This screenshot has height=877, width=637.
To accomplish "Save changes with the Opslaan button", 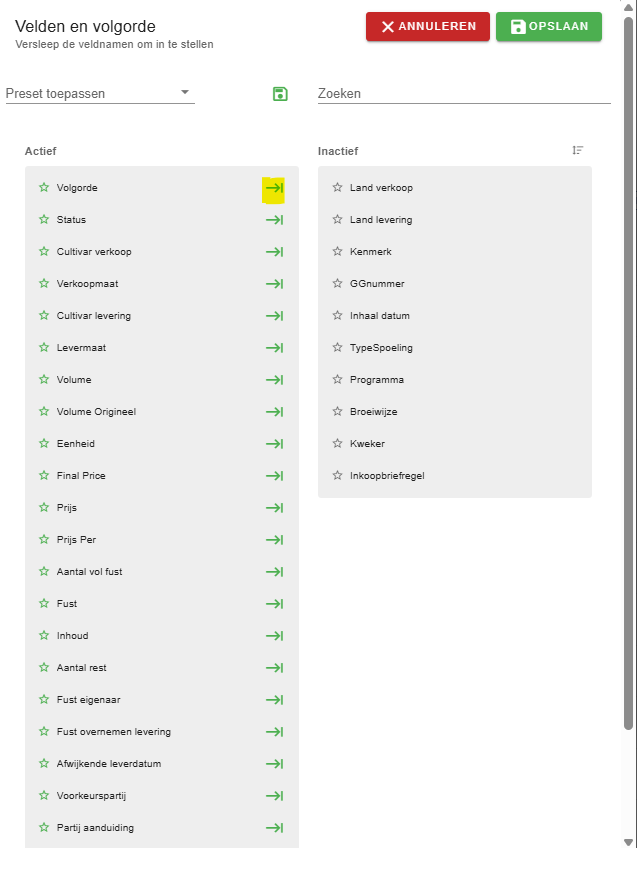I will pos(549,27).
